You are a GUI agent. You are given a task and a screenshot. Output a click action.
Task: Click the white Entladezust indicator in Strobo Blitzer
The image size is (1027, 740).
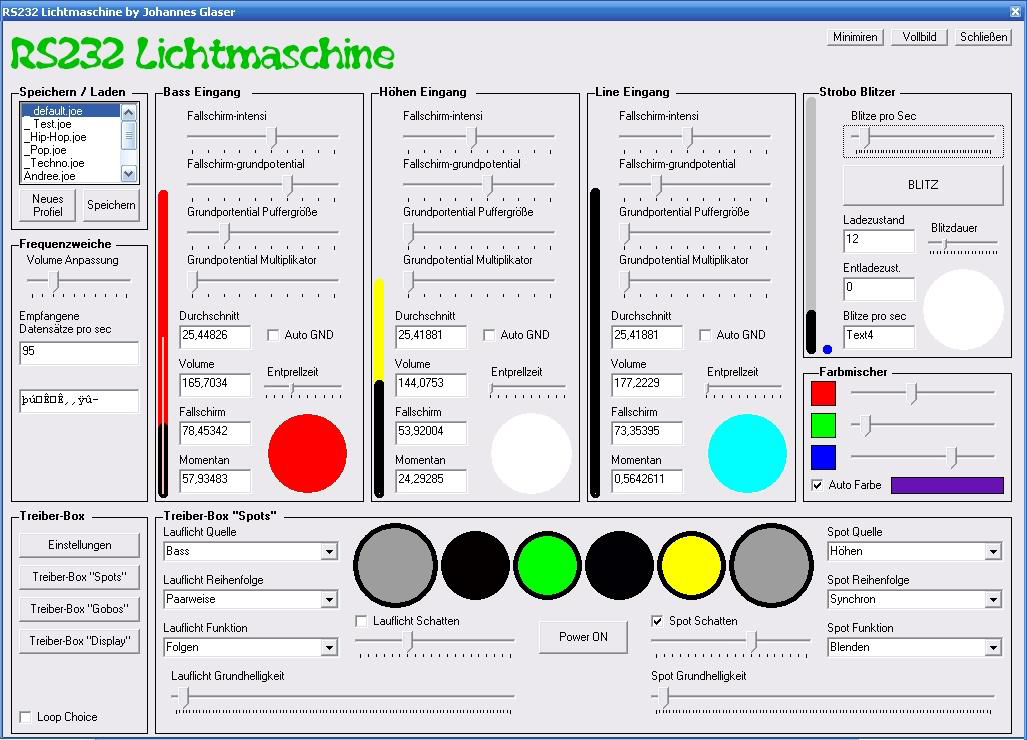click(962, 310)
